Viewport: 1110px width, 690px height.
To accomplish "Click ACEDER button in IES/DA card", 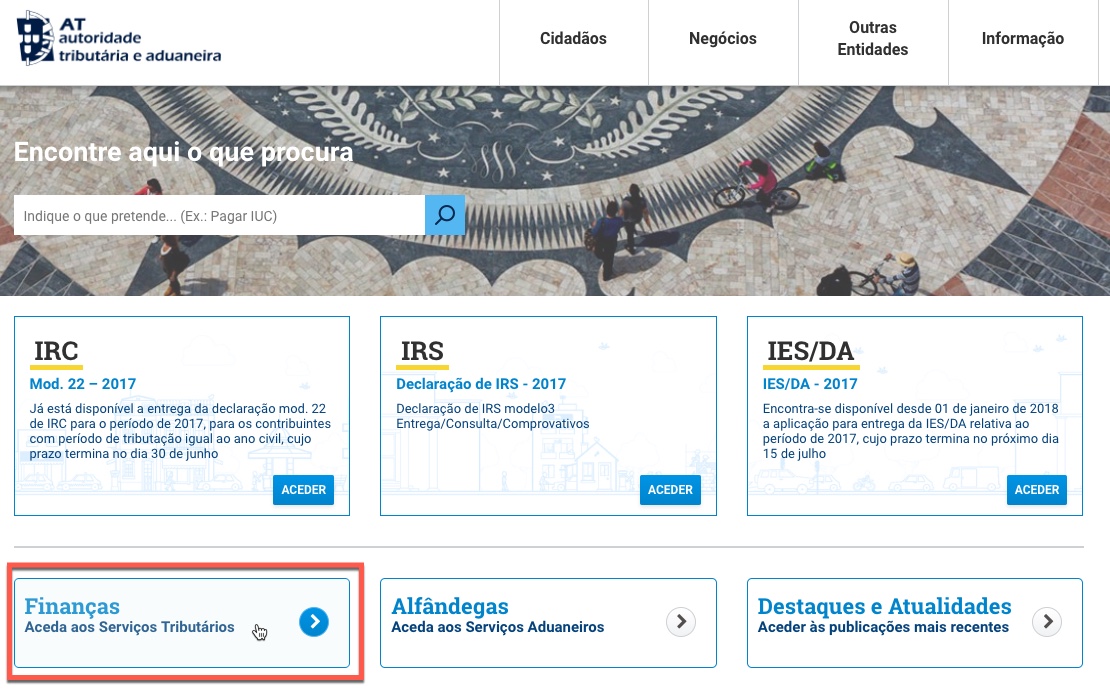I will (1037, 490).
